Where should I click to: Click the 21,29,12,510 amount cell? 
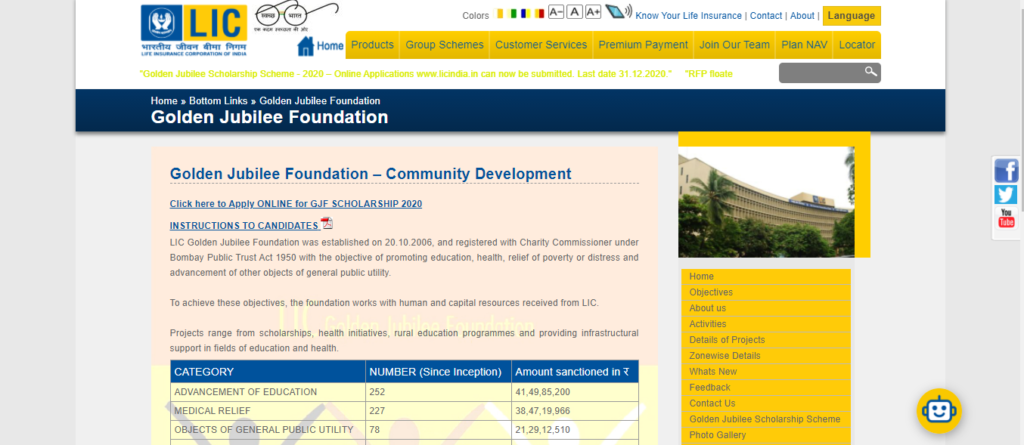coord(575,429)
